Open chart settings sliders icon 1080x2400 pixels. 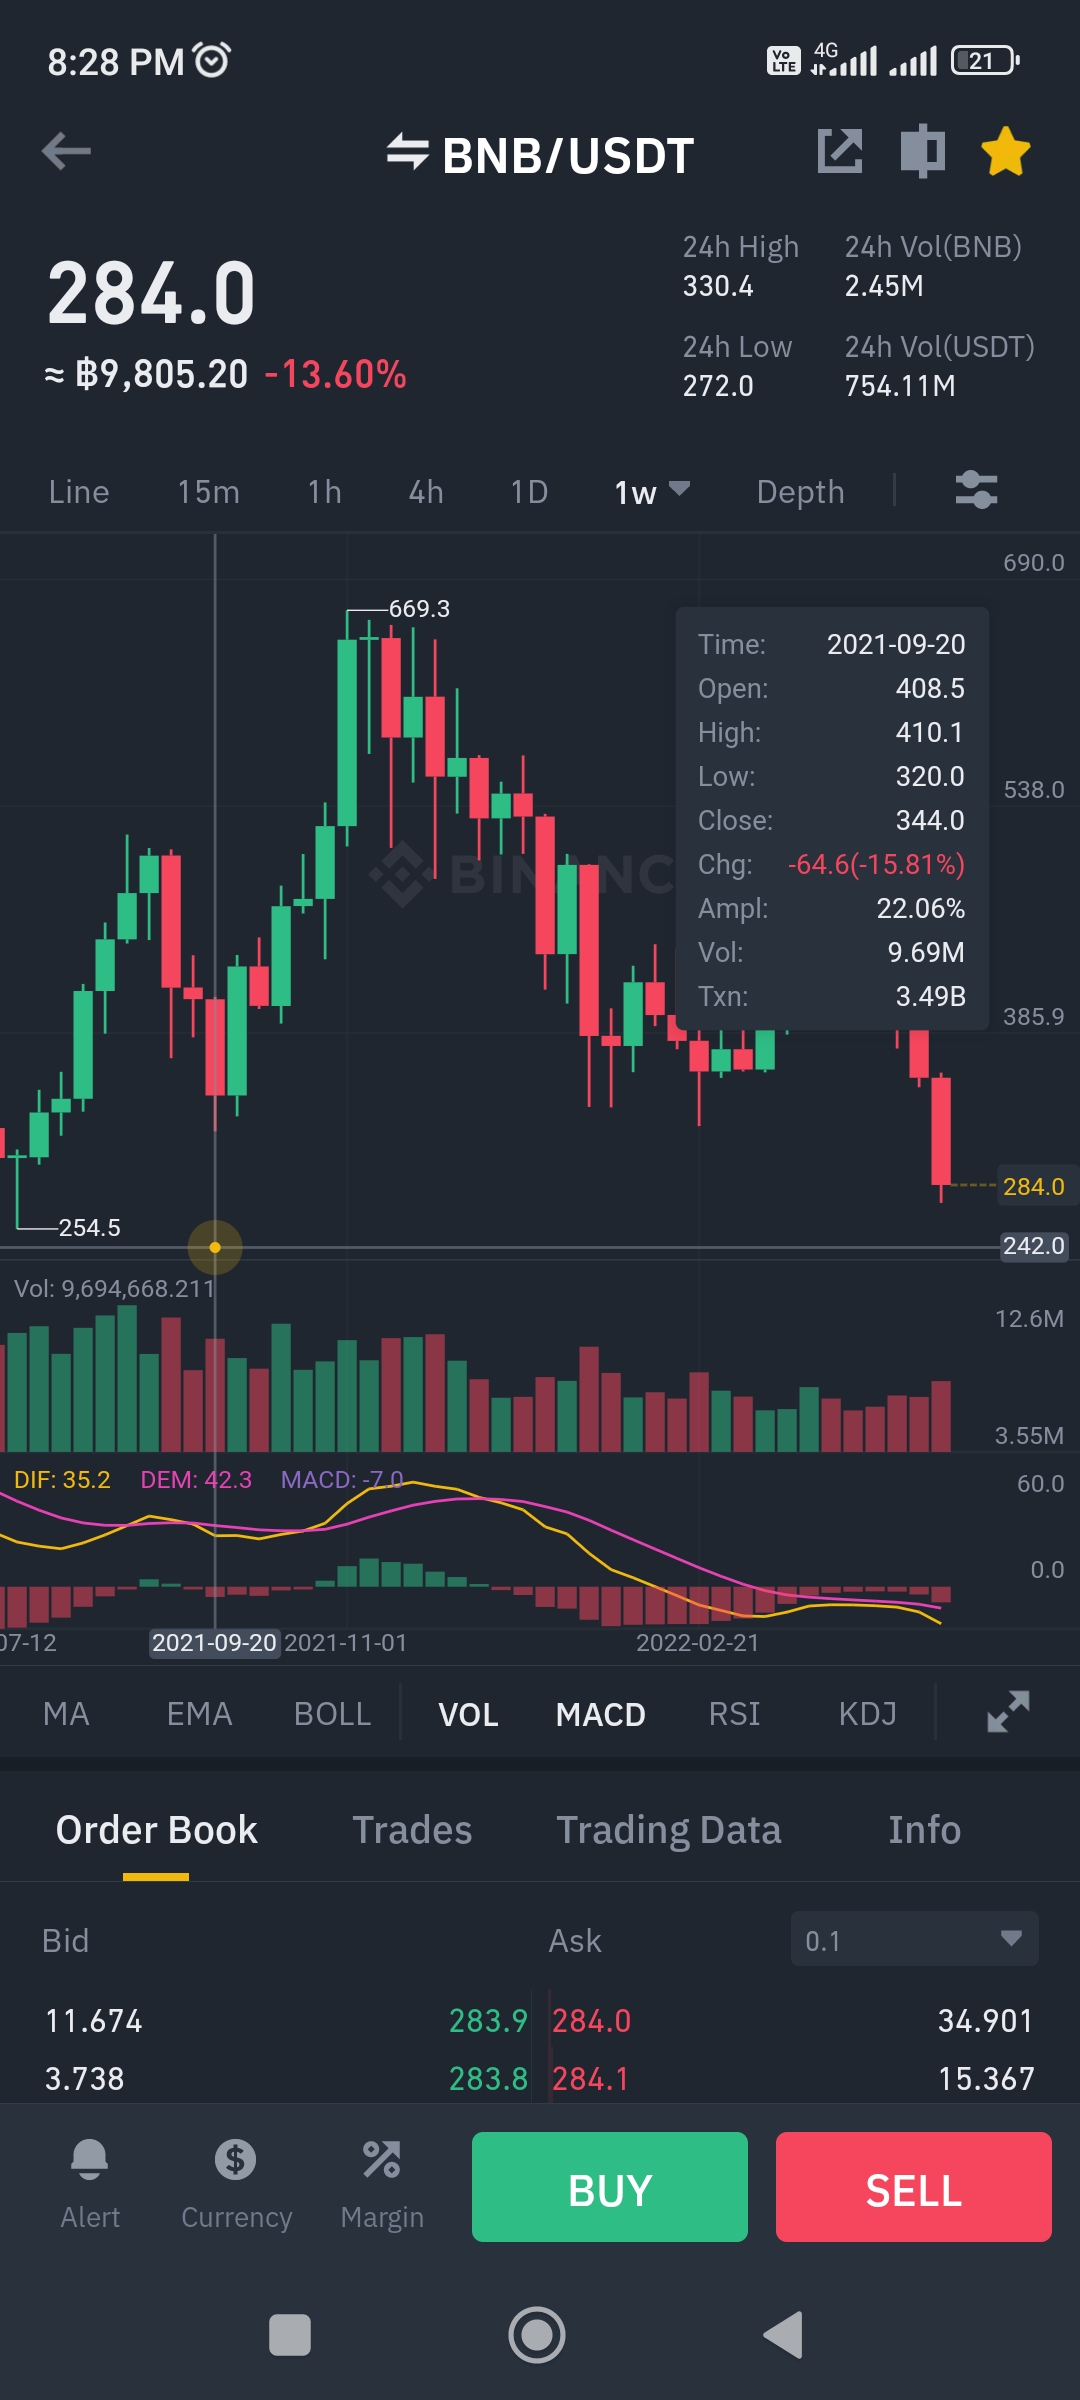pyautogui.click(x=976, y=490)
